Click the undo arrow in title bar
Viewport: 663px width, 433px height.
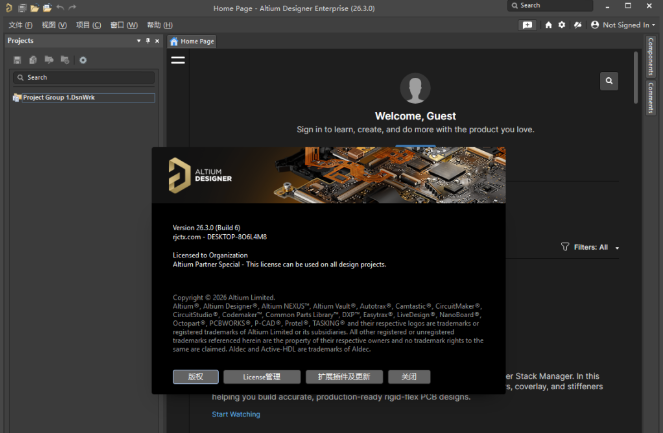(x=59, y=8)
